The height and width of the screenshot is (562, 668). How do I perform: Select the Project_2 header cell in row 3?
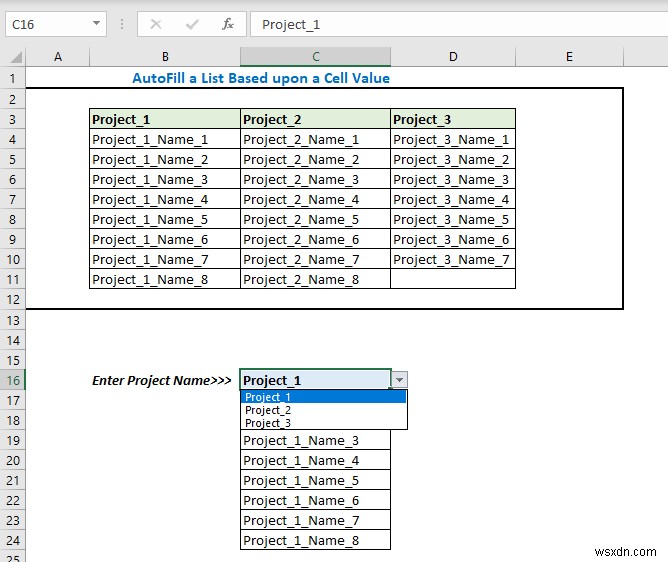(315, 119)
